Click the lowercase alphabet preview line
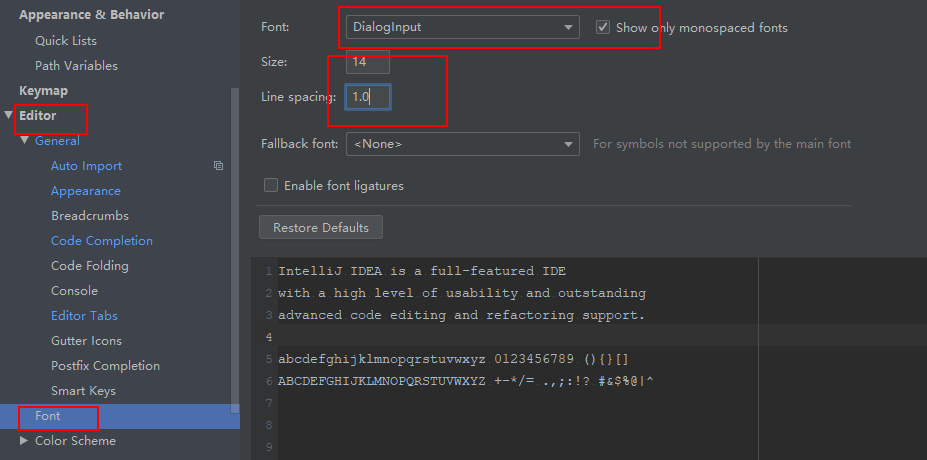 [x=453, y=359]
